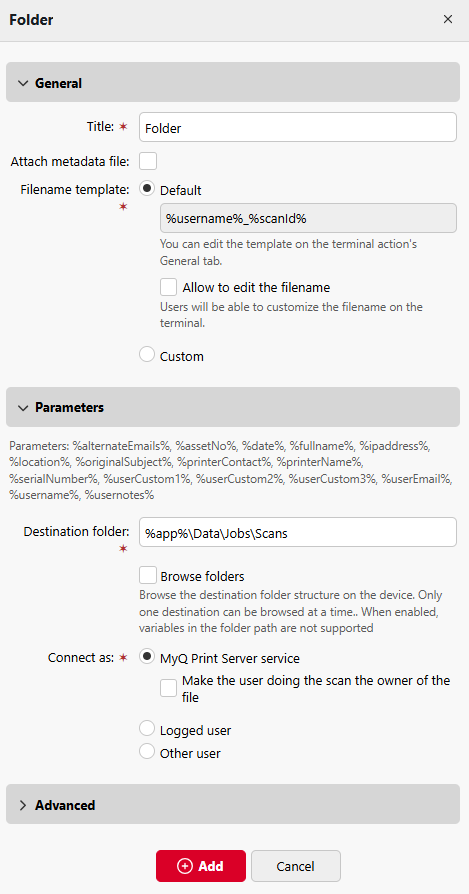Click the red Add button label

pyautogui.click(x=211, y=866)
